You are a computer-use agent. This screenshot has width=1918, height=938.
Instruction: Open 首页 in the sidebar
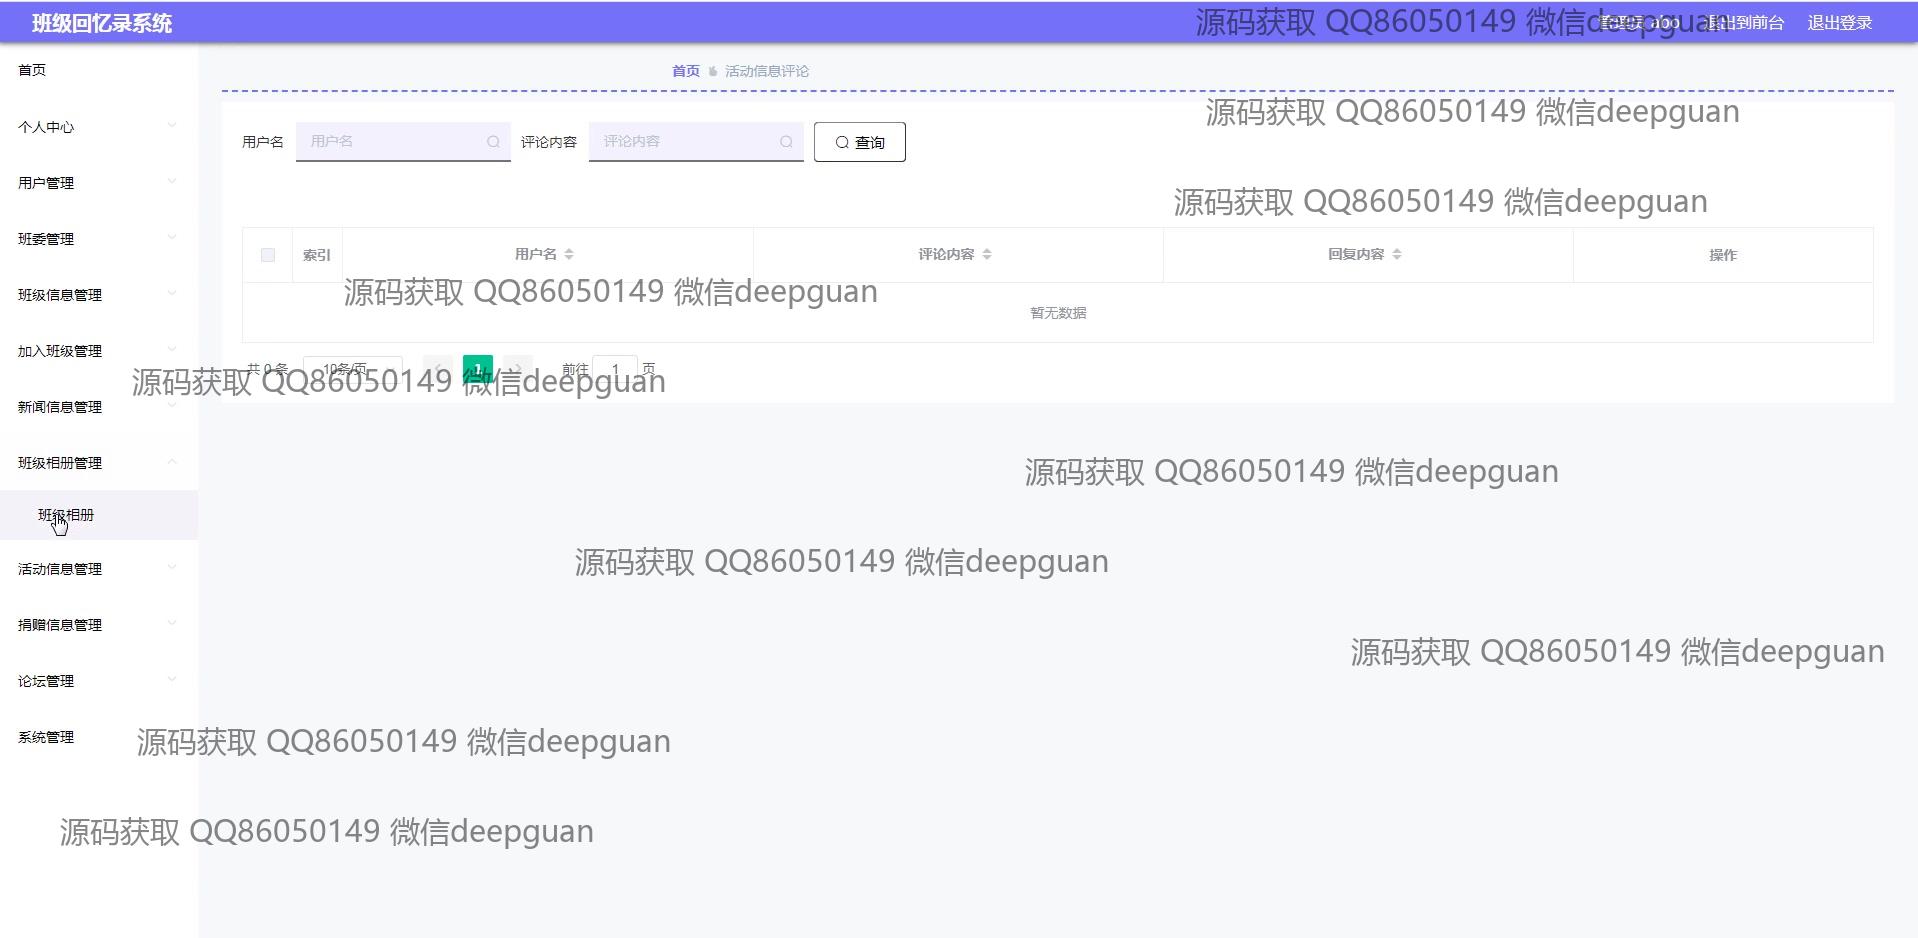32,70
